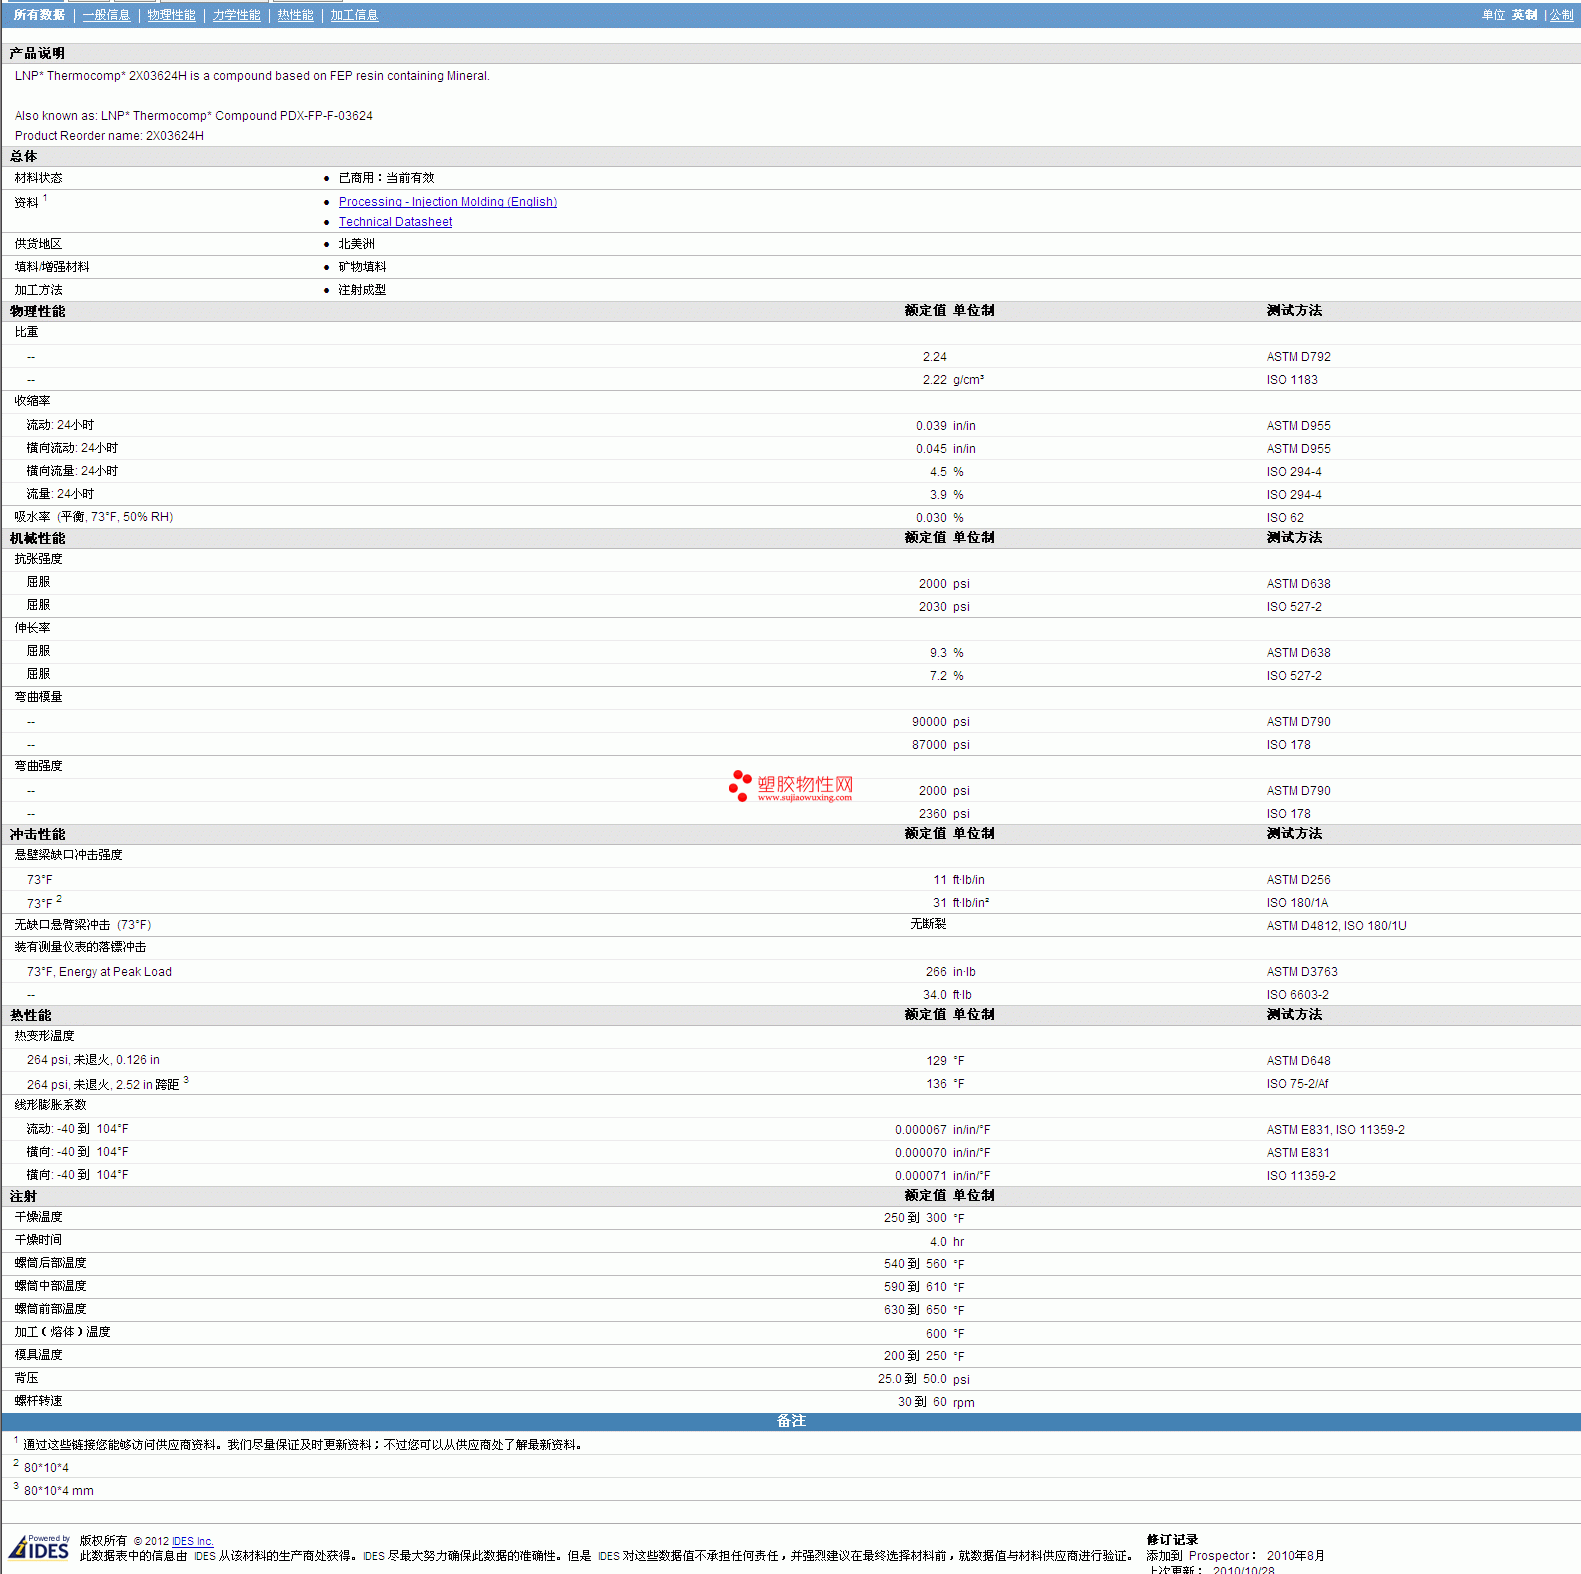Image resolution: width=1581 pixels, height=1574 pixels.
Task: Select tensile strength value 2030 psi
Action: click(x=944, y=607)
